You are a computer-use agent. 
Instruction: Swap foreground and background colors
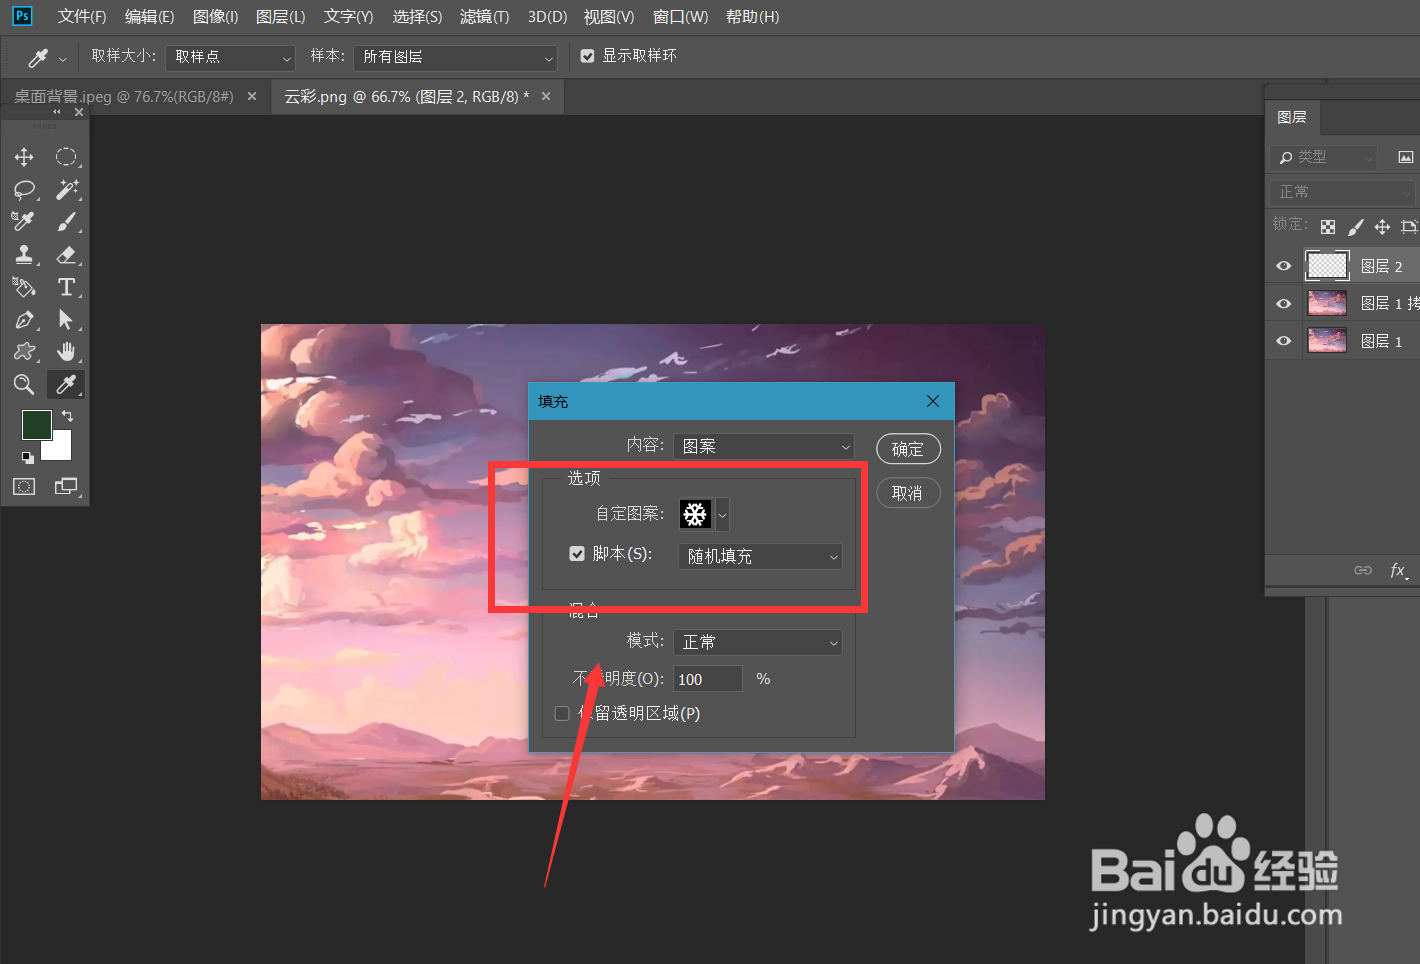[x=67, y=415]
